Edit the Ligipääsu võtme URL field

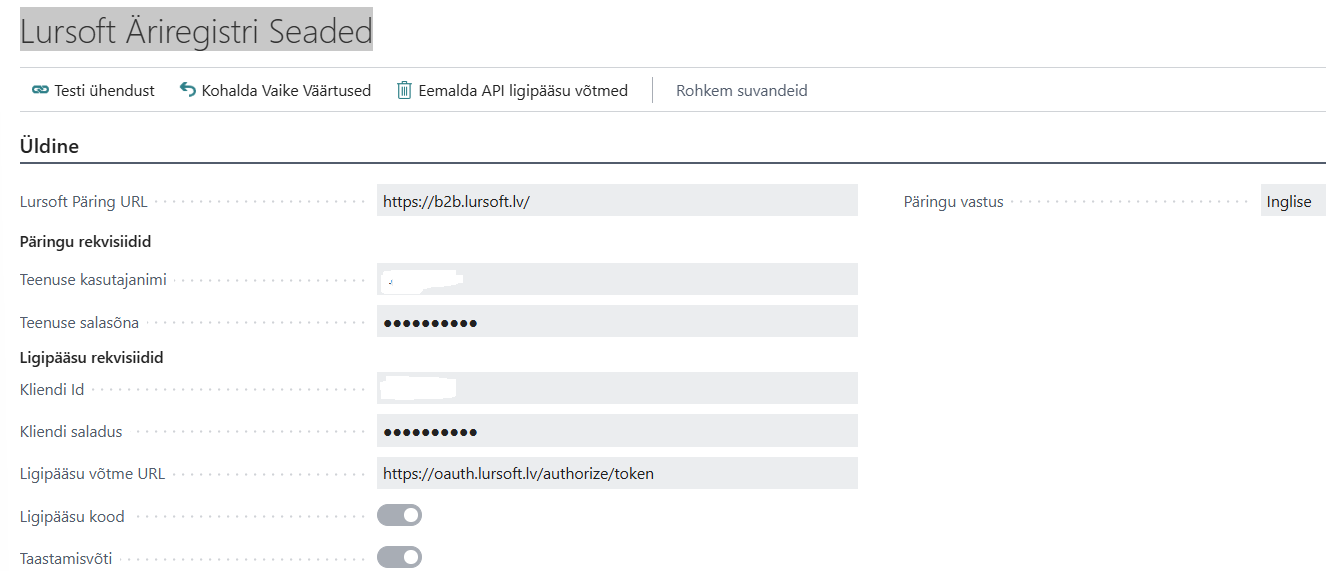tap(617, 473)
